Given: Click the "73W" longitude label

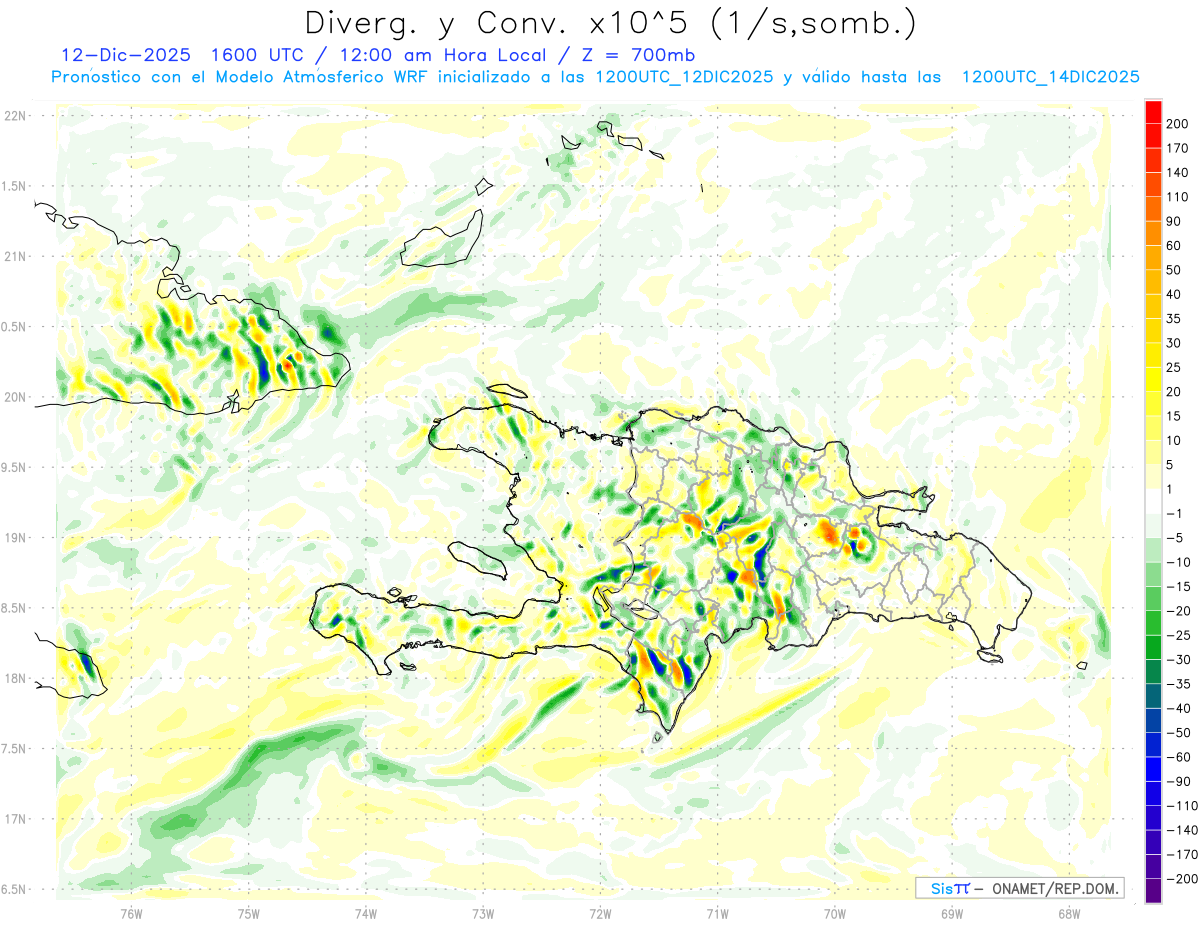Looking at the screenshot, I should 483,914.
